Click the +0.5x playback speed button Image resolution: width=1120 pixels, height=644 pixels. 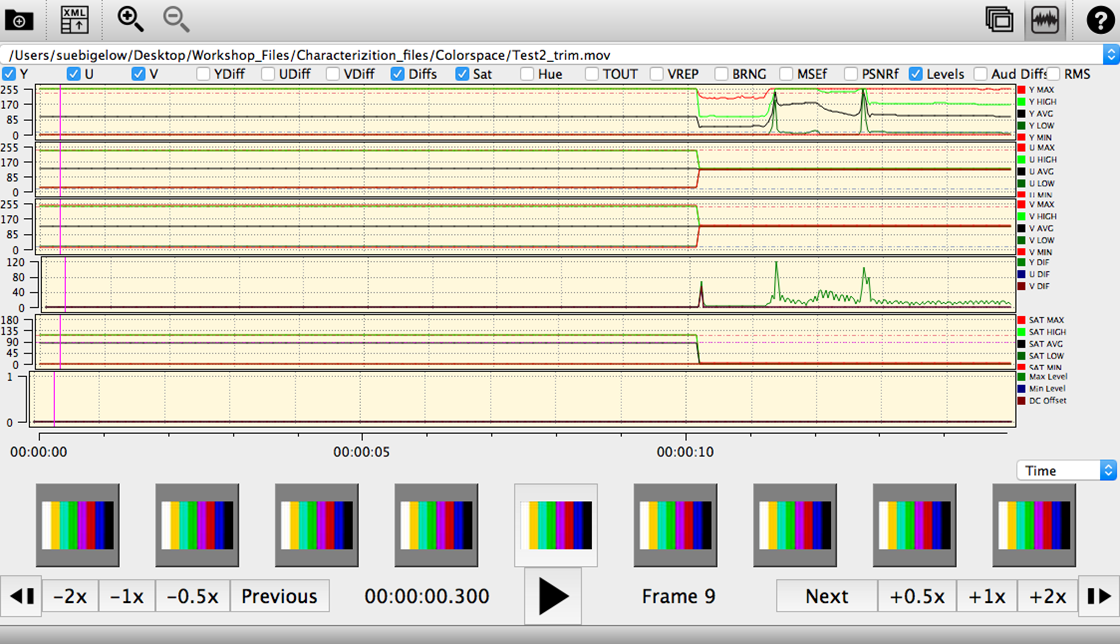pos(917,596)
